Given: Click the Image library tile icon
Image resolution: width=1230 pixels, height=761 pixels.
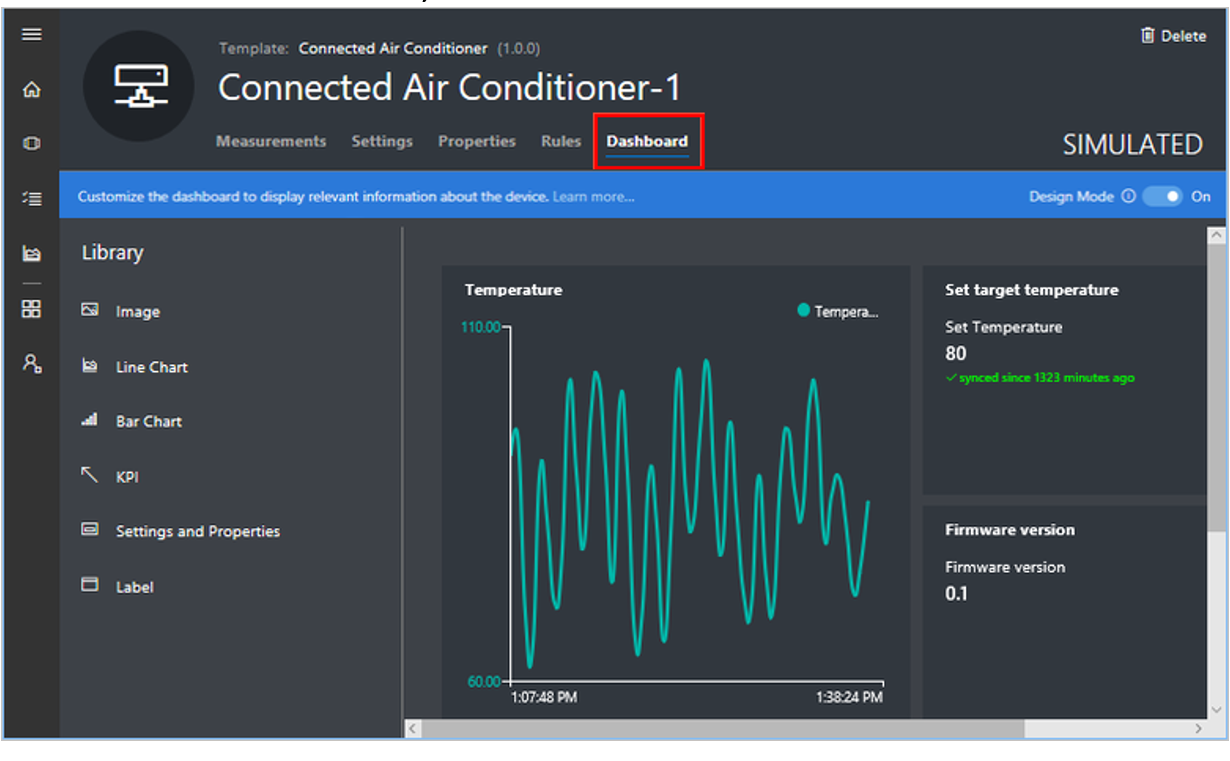Looking at the screenshot, I should [x=90, y=311].
